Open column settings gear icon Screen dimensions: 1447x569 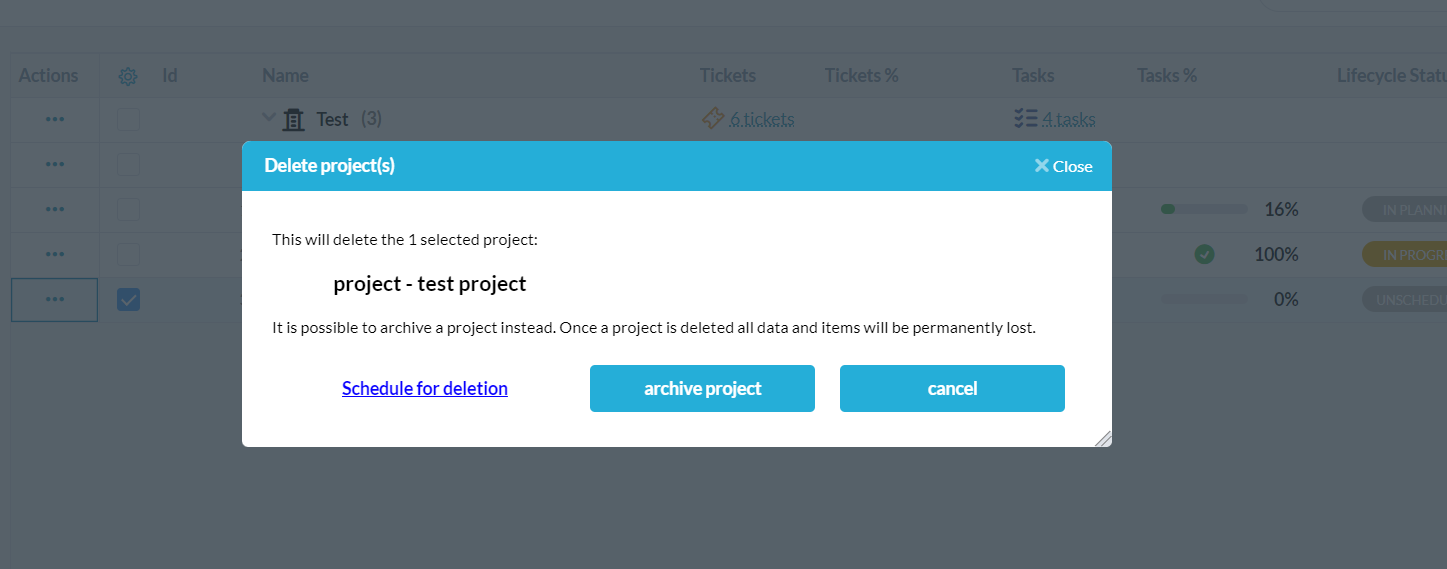pyautogui.click(x=128, y=76)
